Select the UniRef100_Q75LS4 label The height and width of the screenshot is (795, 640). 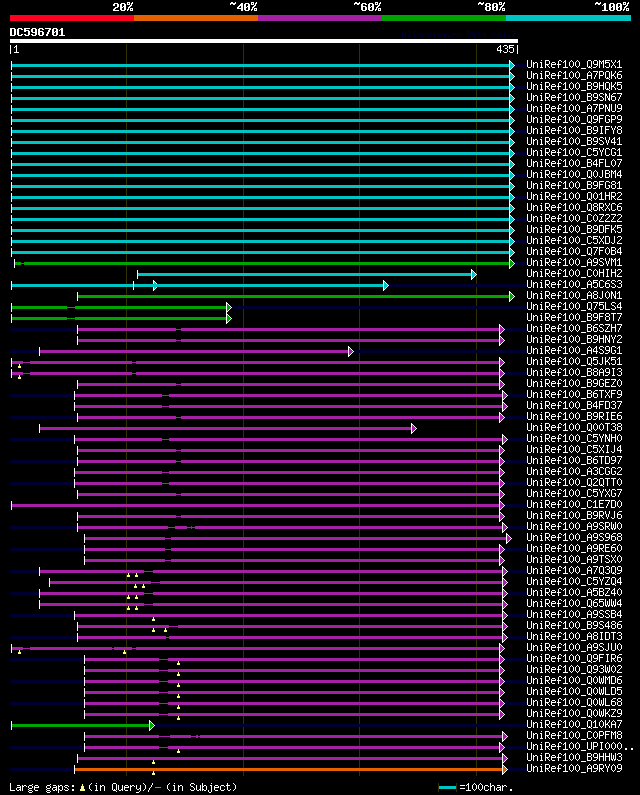[574, 306]
